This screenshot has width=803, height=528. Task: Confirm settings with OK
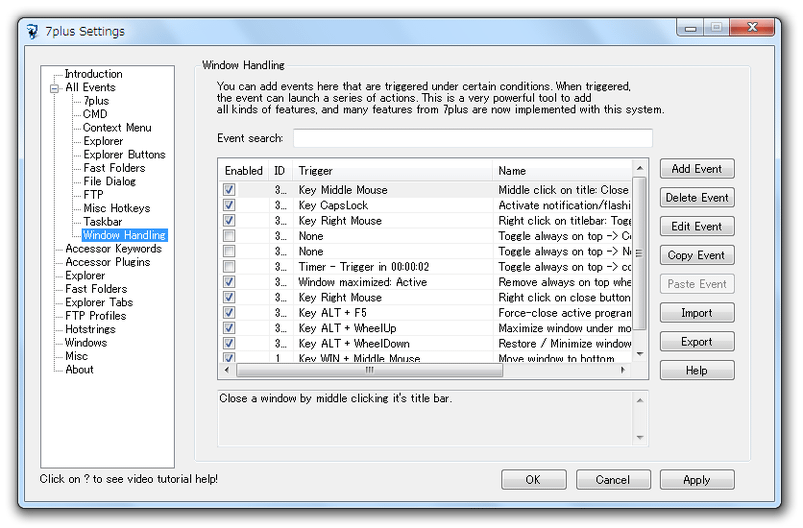click(534, 480)
